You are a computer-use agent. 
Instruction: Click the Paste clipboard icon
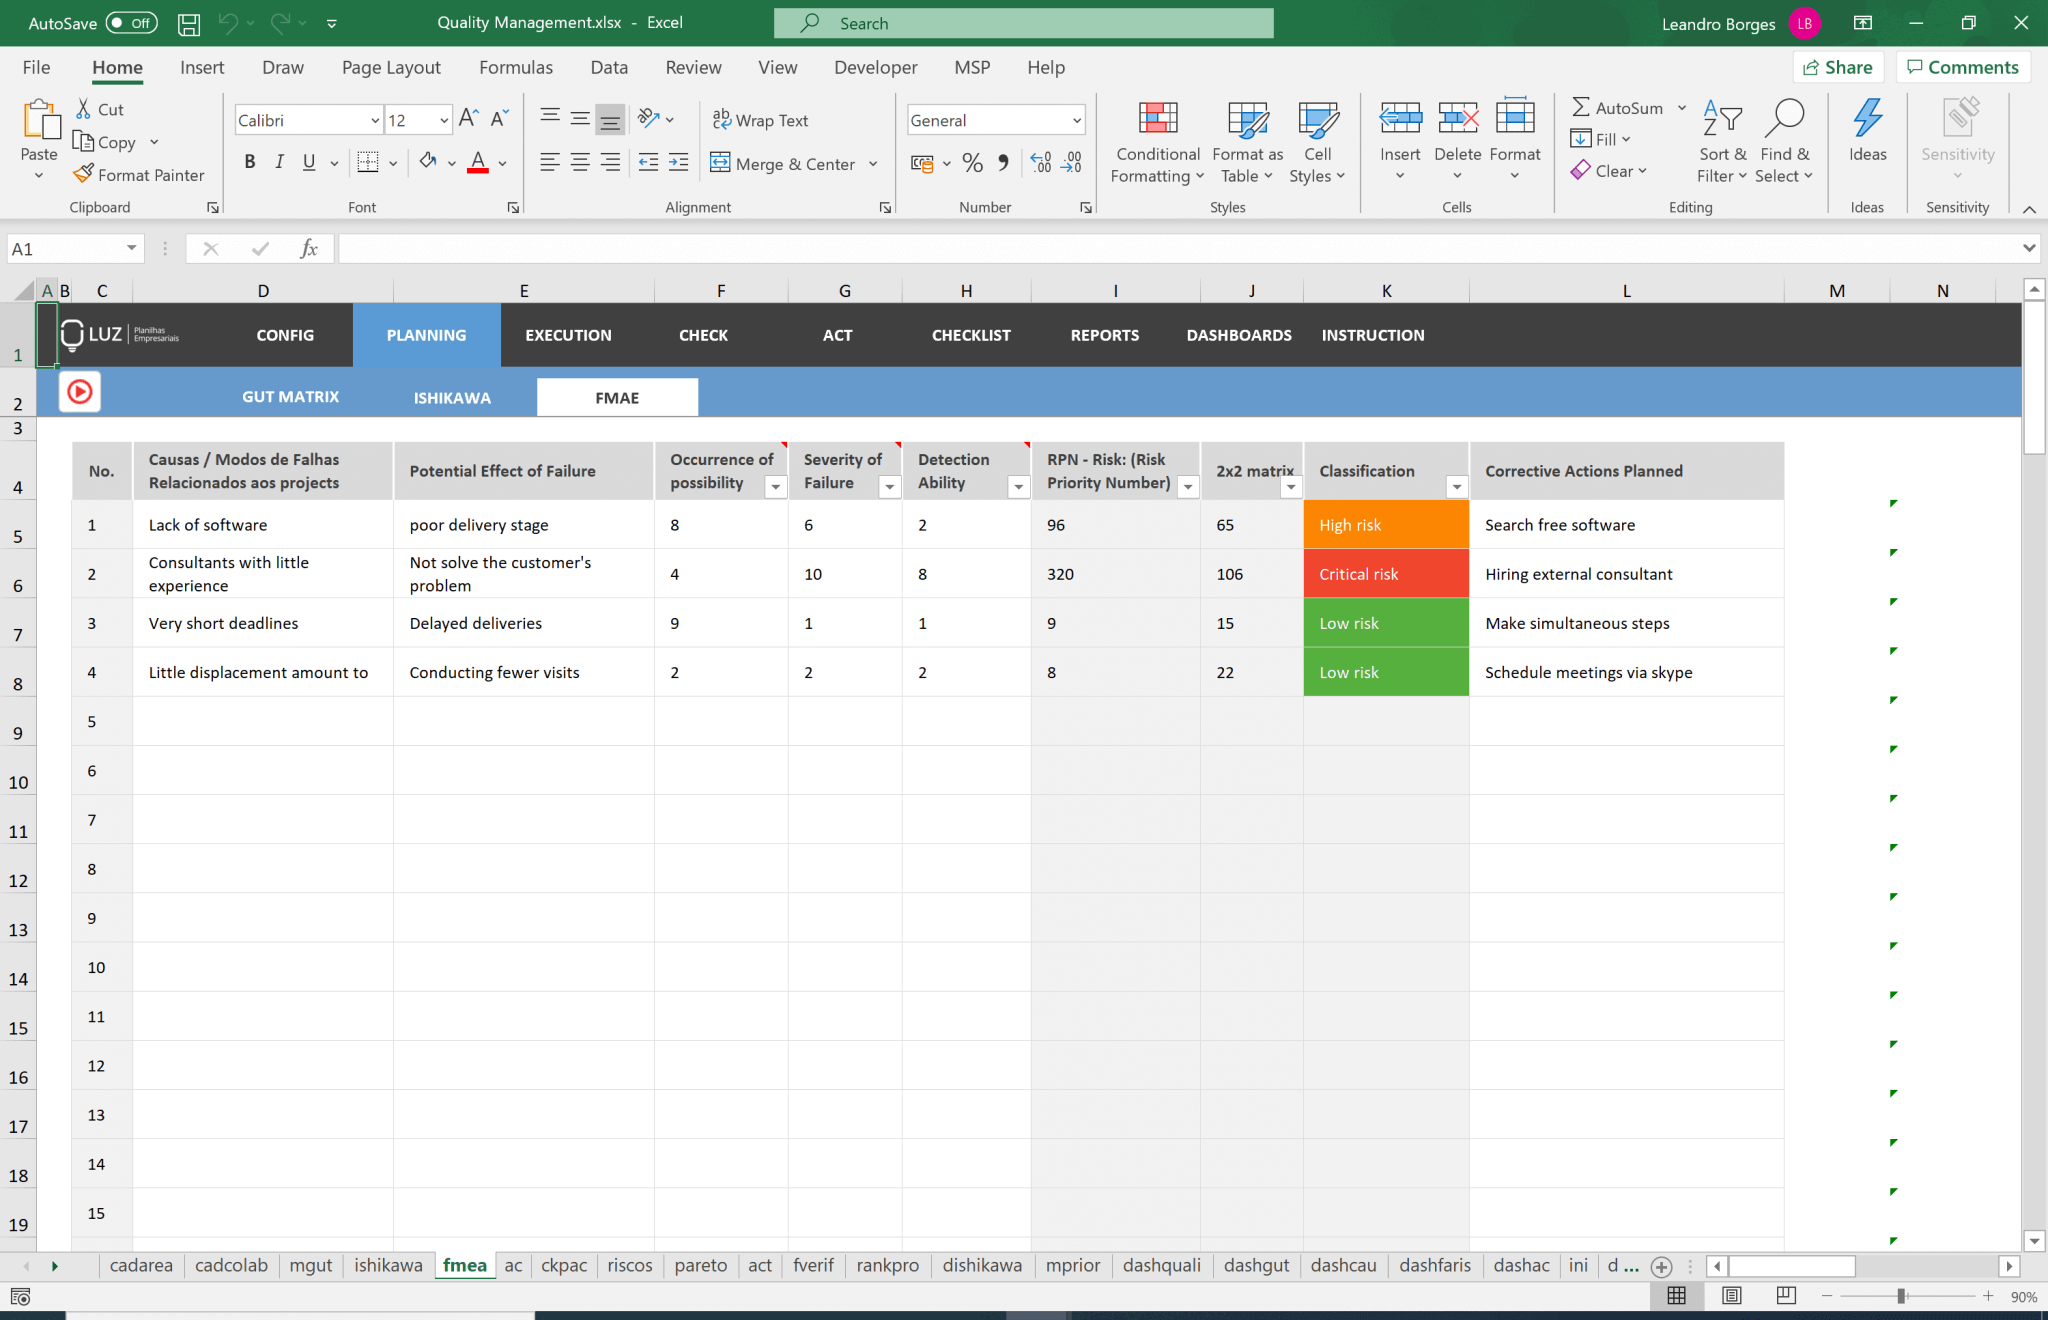[40, 119]
